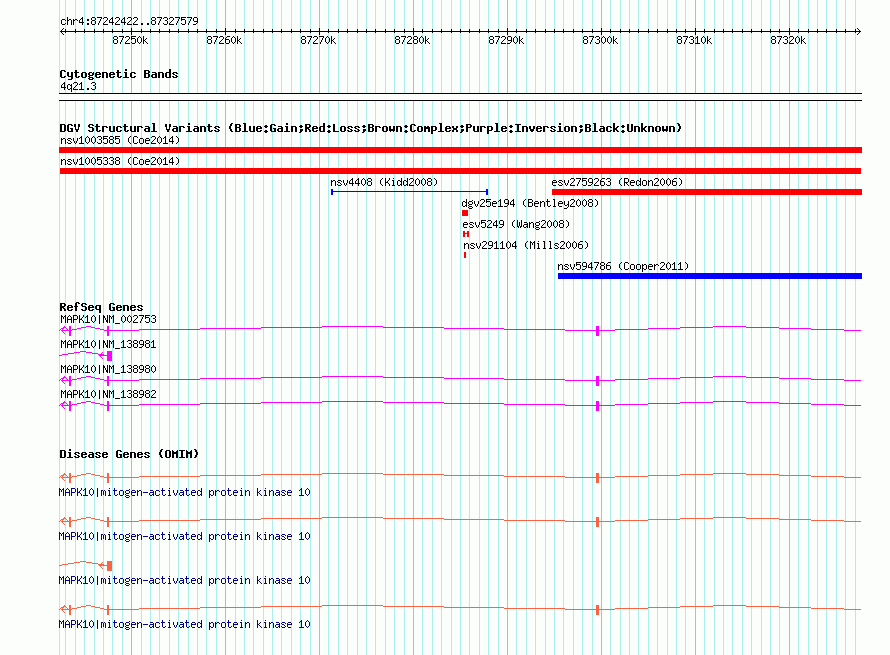Click the nsv1003585 (Coe2014) red loss bar

point(460,150)
